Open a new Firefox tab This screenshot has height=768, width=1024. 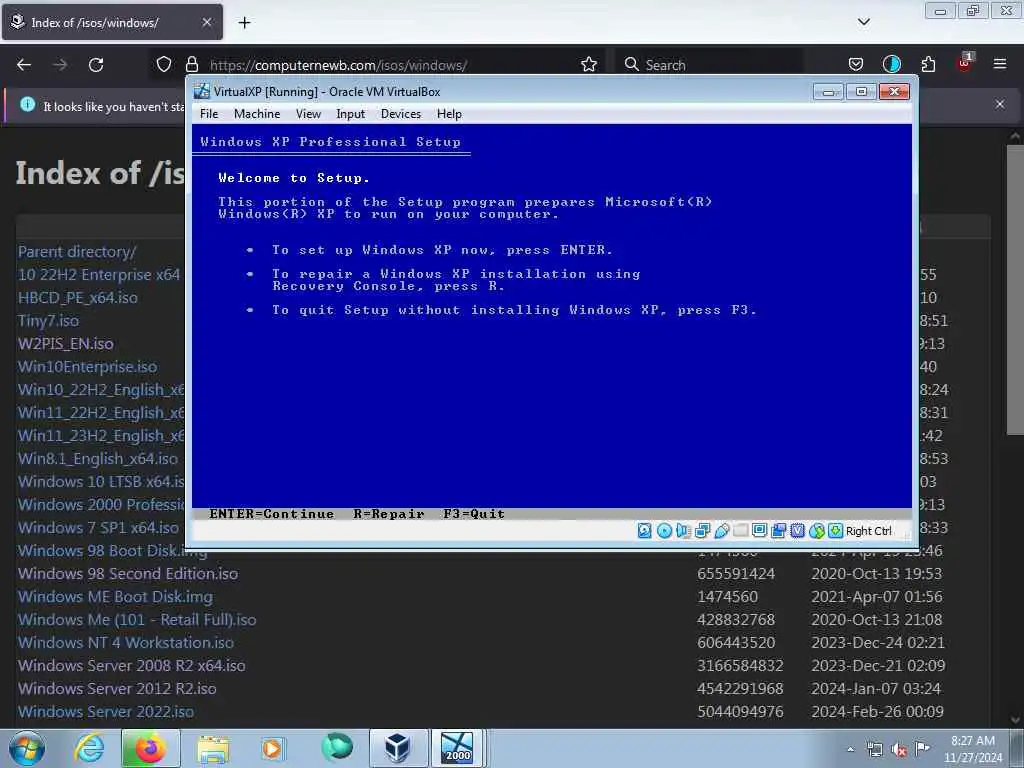(244, 23)
